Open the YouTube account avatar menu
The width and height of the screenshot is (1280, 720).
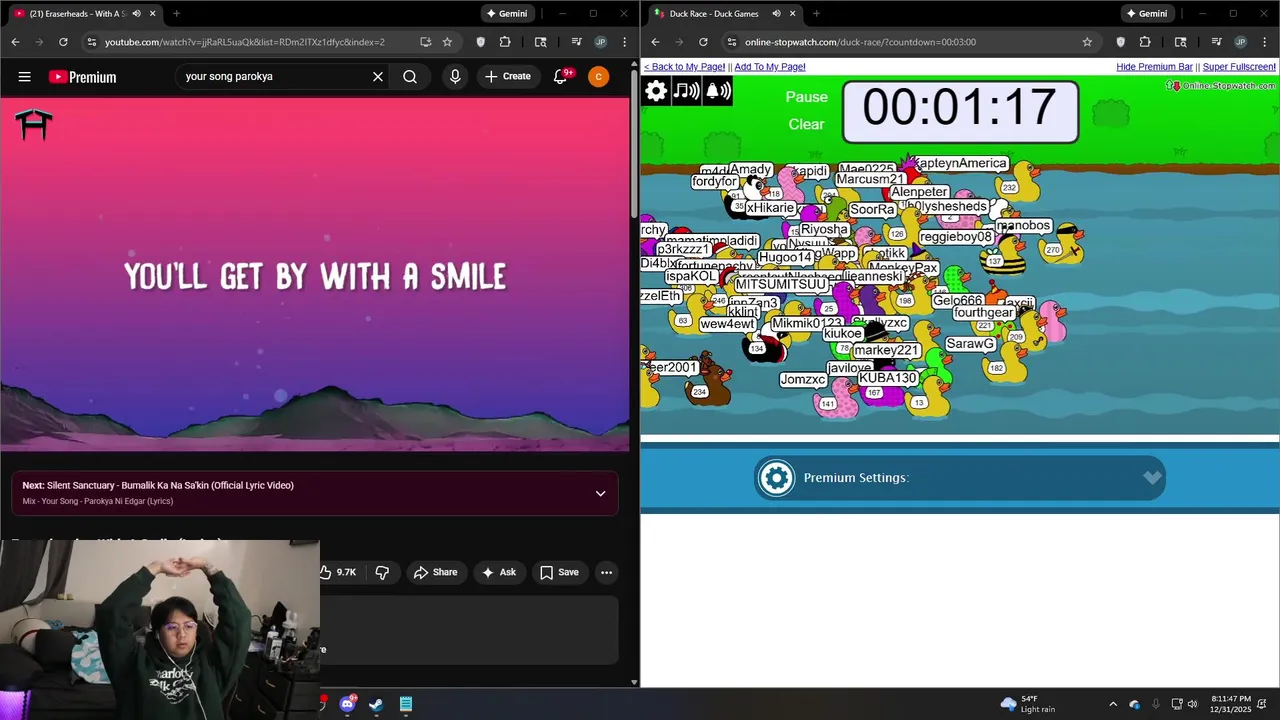click(x=598, y=77)
